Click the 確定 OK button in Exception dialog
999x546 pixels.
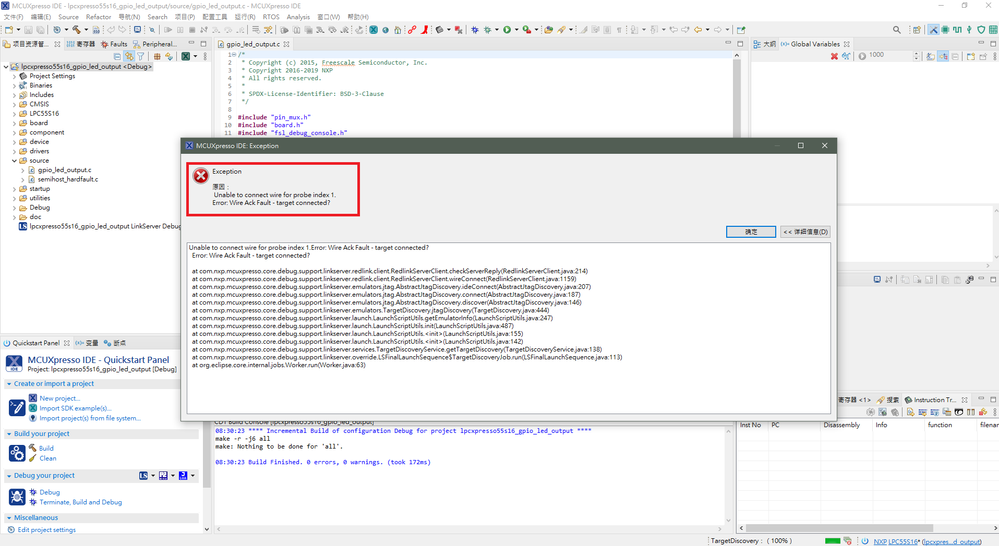coord(751,232)
